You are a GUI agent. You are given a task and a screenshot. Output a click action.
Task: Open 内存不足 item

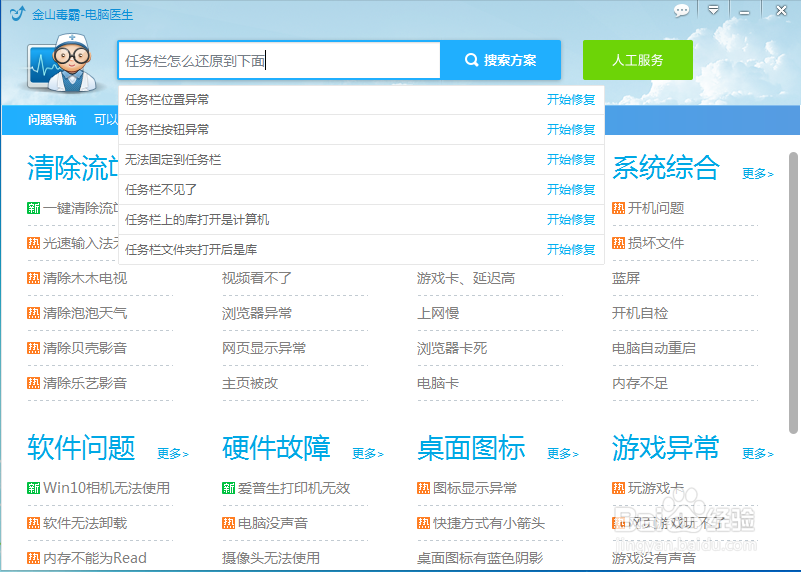640,383
